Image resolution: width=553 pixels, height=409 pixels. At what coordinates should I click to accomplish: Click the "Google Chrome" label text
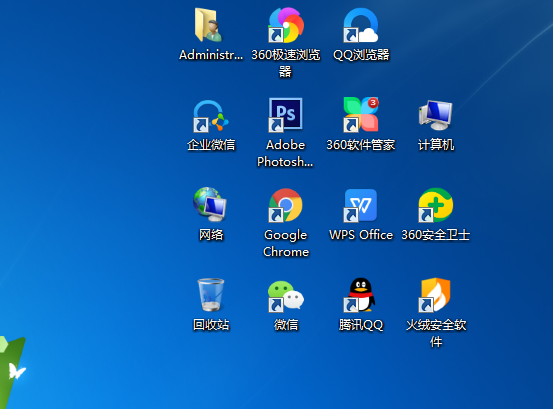[286, 243]
